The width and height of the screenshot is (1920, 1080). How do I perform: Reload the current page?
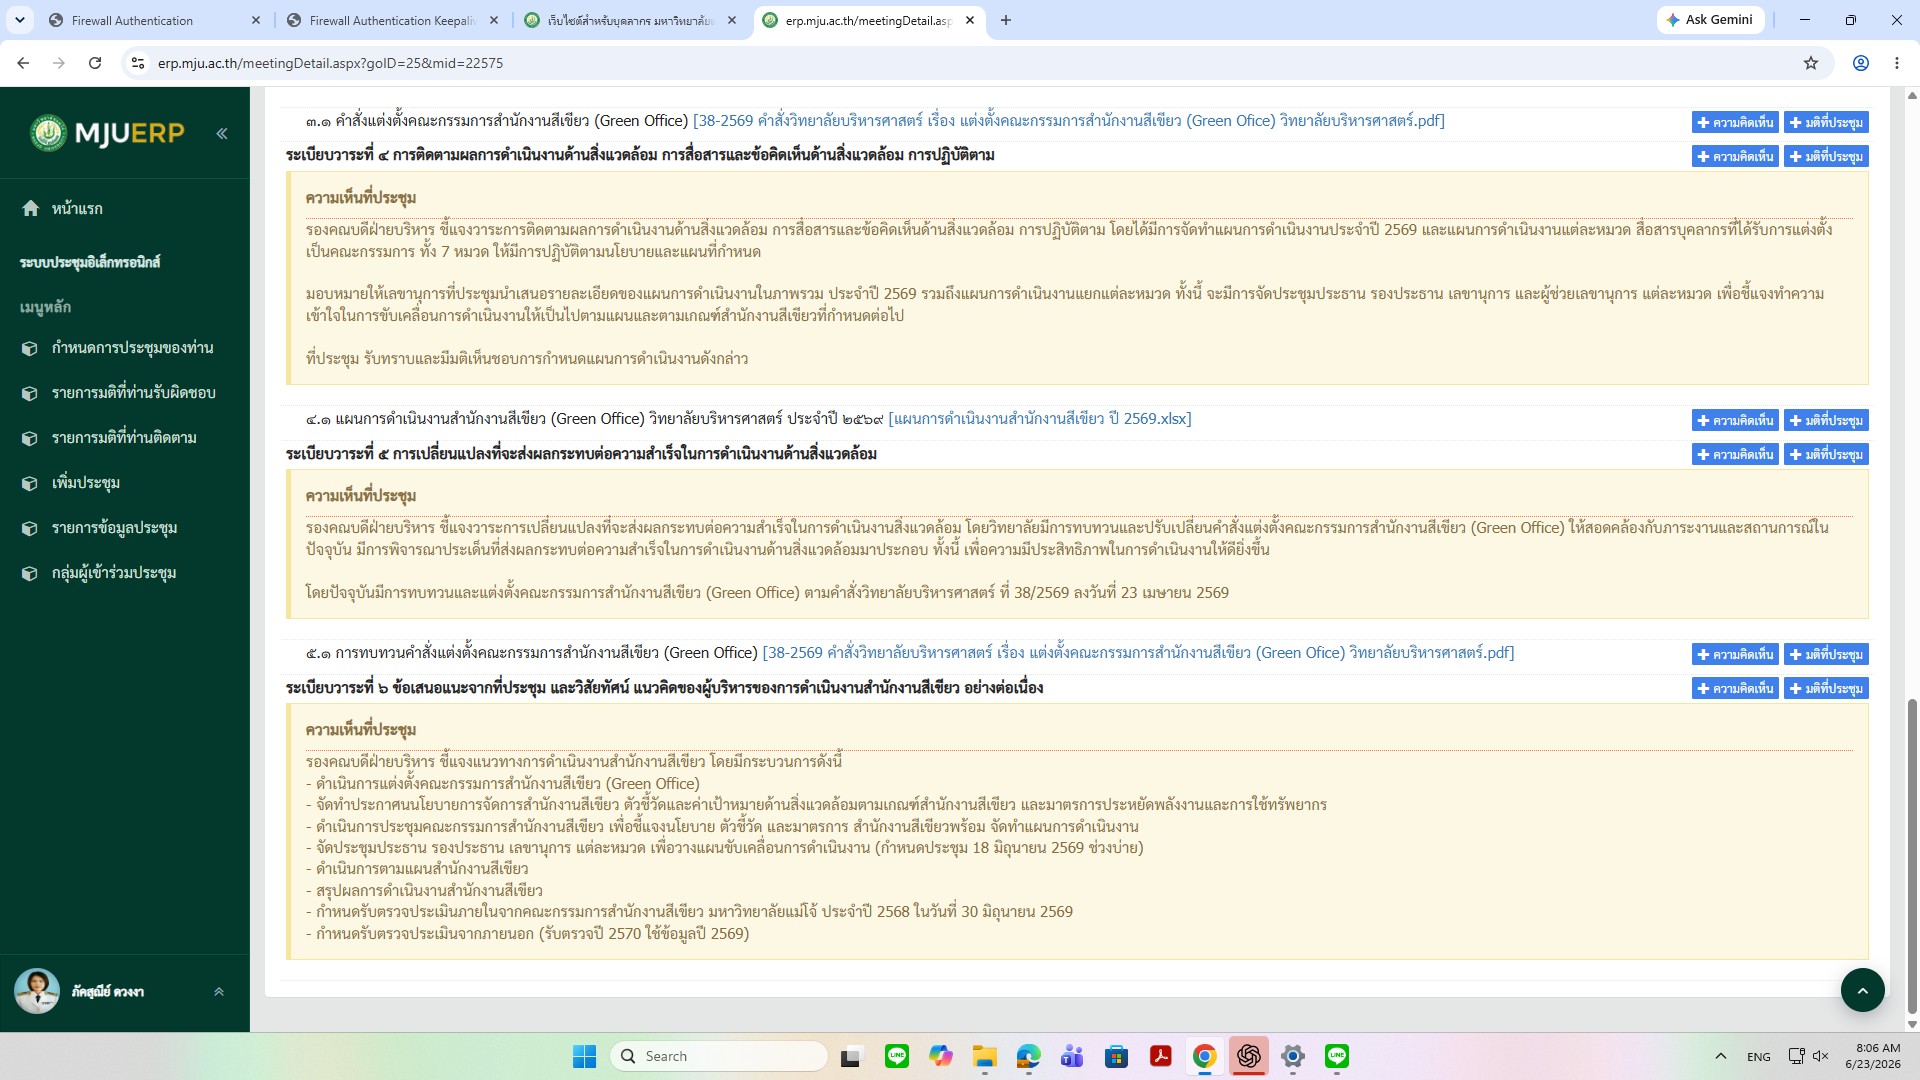pos(95,63)
